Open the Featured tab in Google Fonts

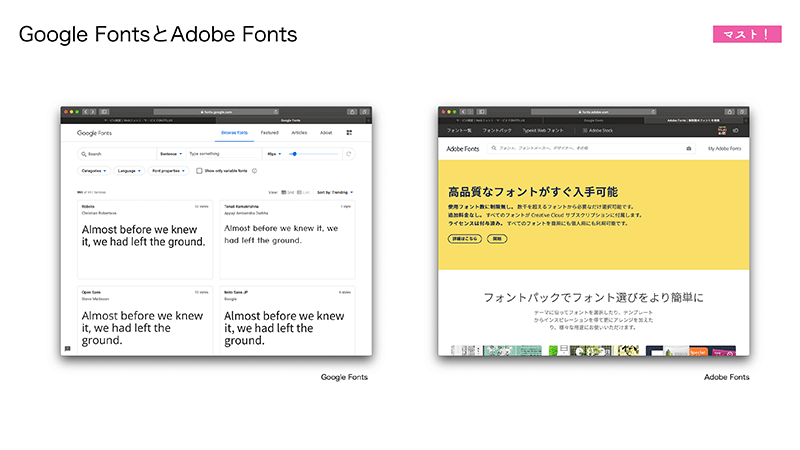269,132
